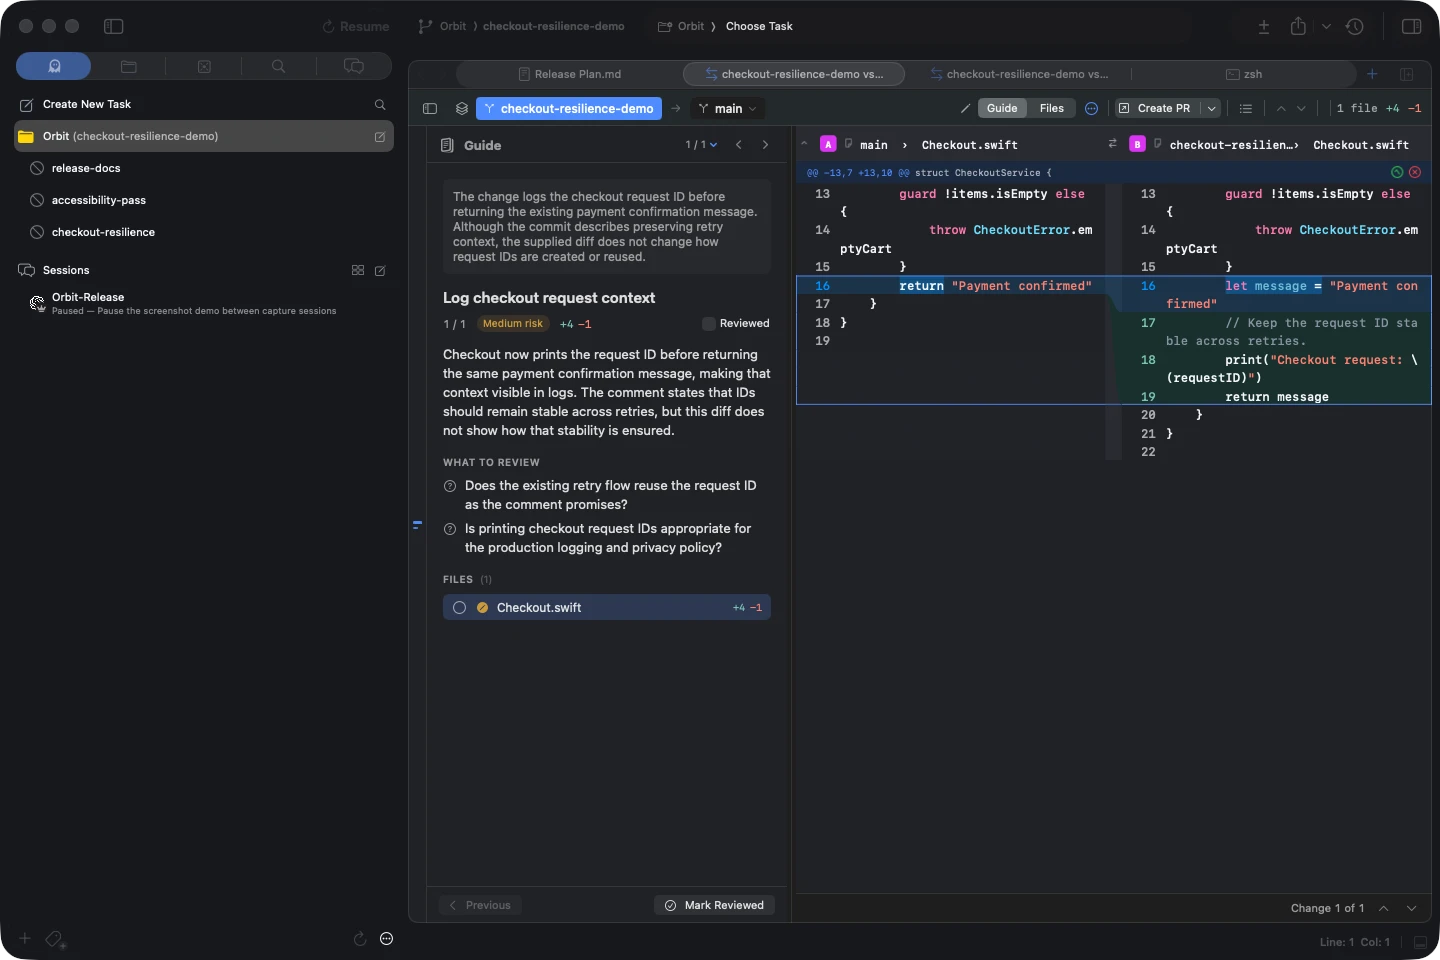The image size is (1440, 960).
Task: Select the faded checkout-resilience-demo vs... tab
Action: pyautogui.click(x=1019, y=74)
